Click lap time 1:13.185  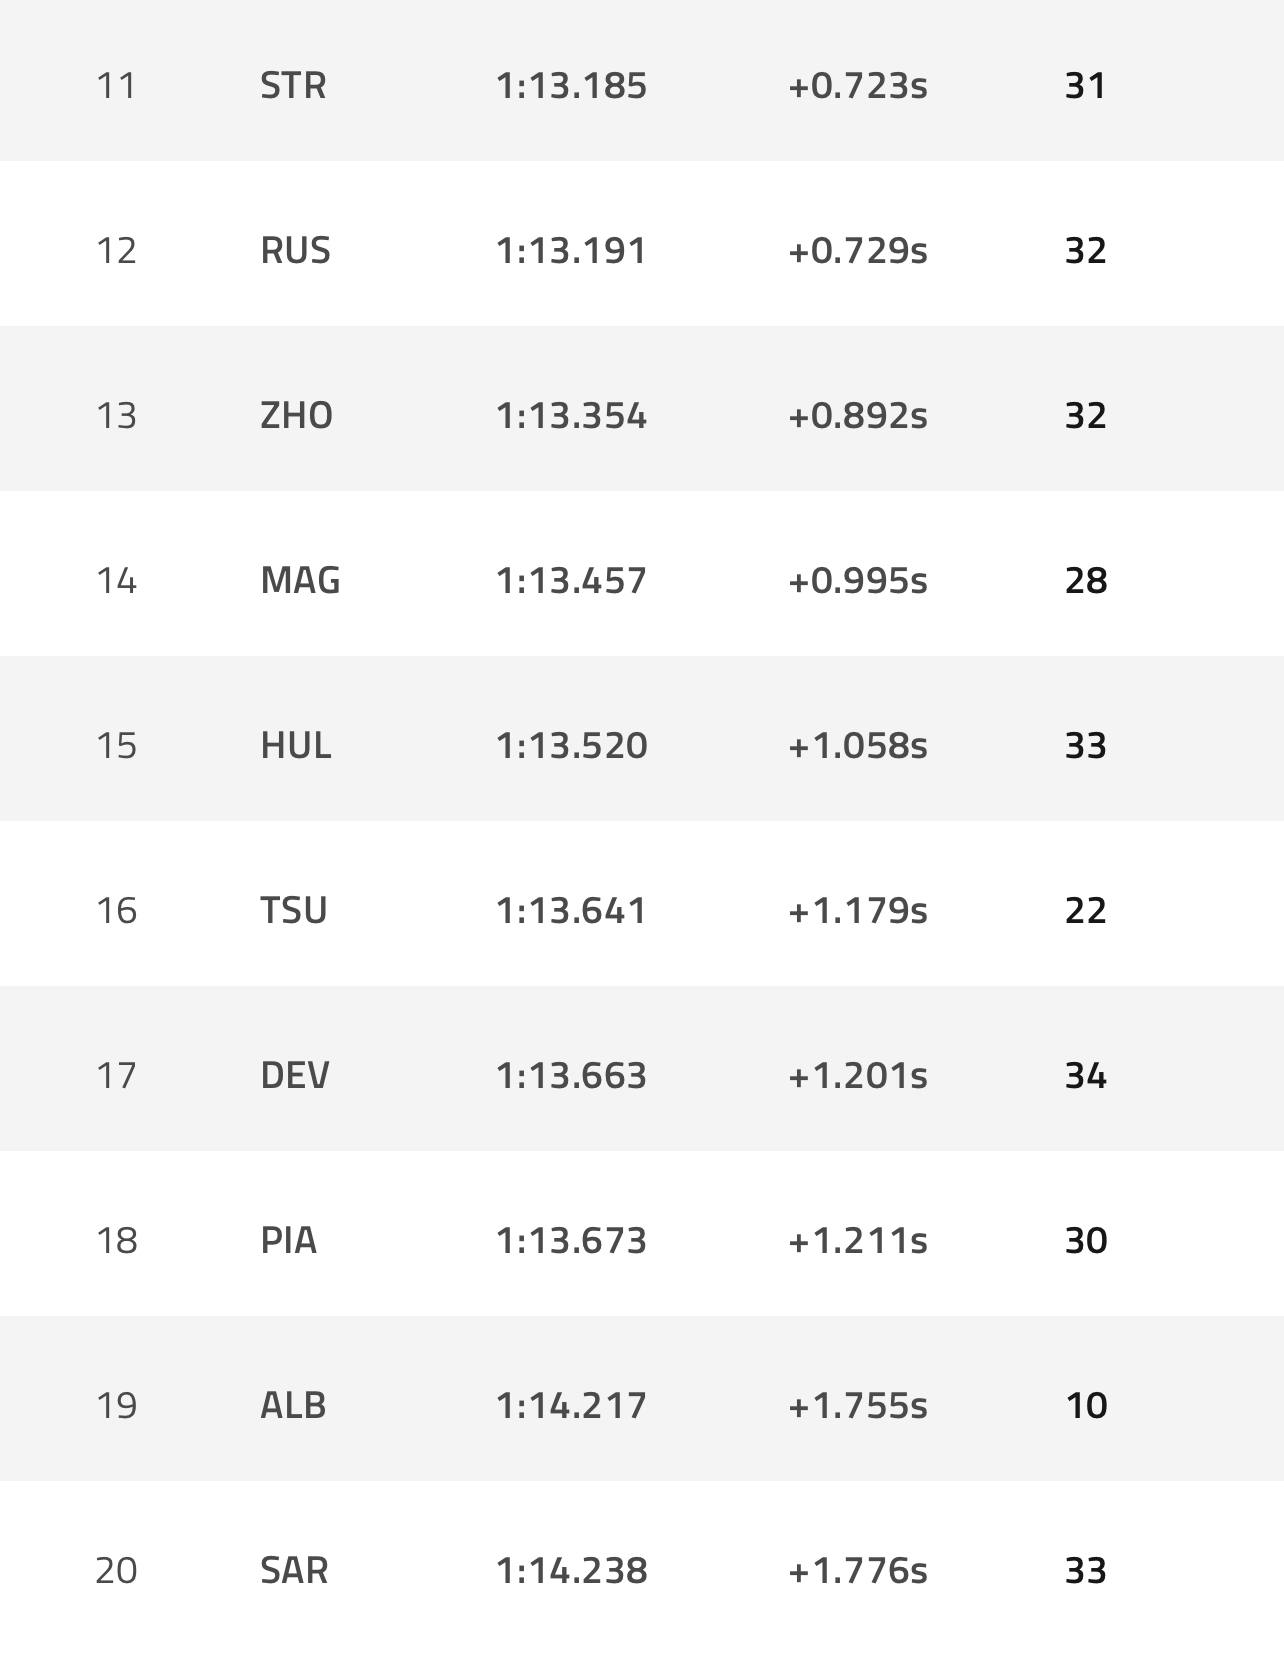pyautogui.click(x=571, y=86)
